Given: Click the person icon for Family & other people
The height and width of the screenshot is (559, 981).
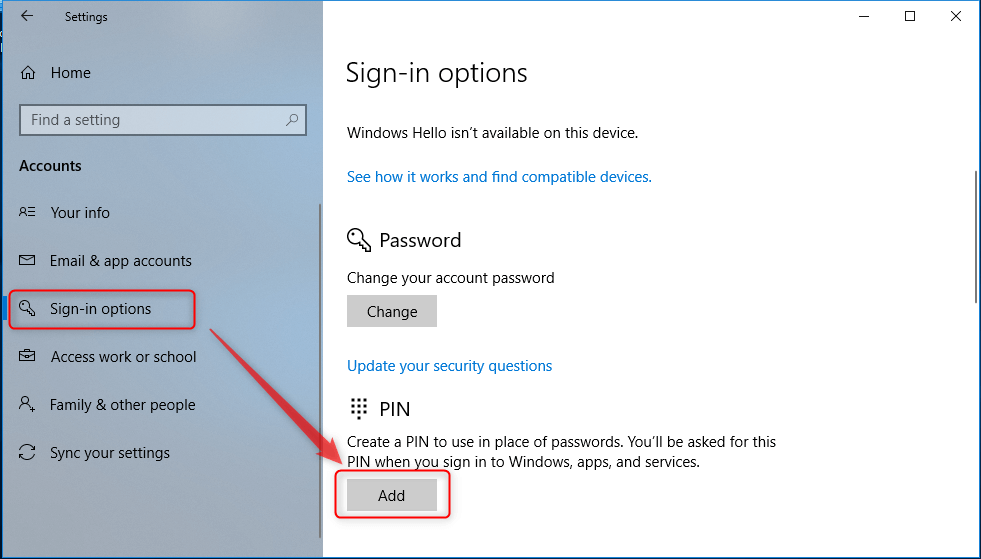Looking at the screenshot, I should click(27, 404).
